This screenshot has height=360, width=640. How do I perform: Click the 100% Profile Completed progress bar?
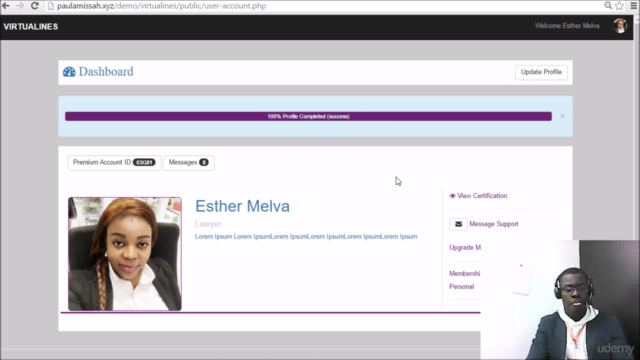coord(308,116)
